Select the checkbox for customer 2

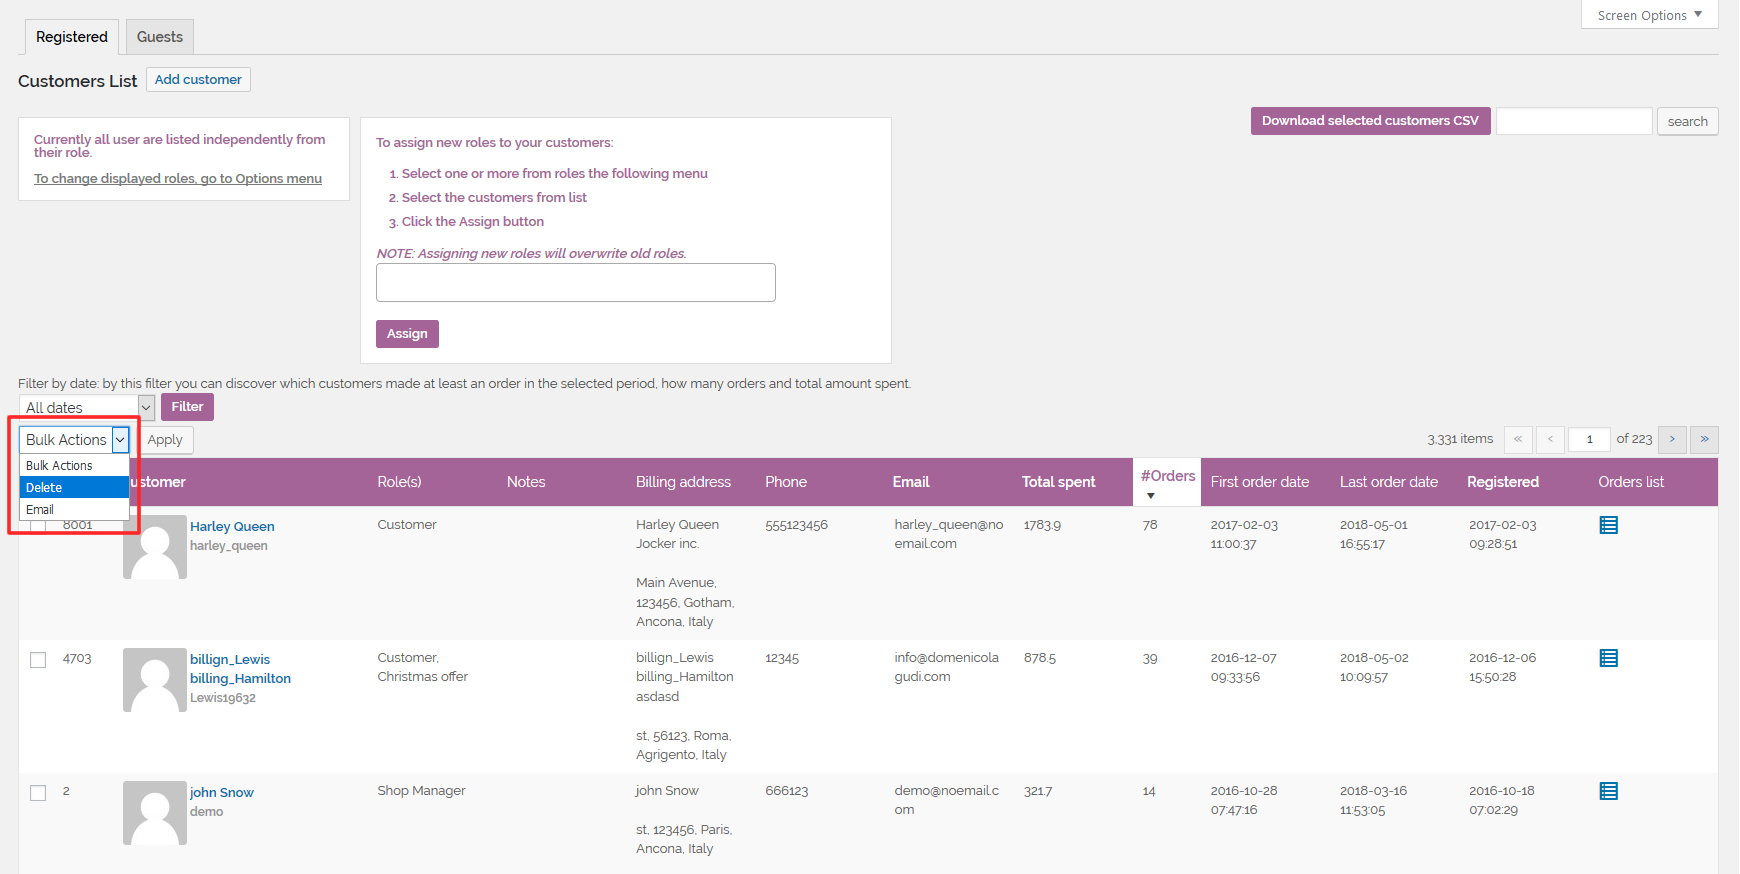(x=38, y=793)
